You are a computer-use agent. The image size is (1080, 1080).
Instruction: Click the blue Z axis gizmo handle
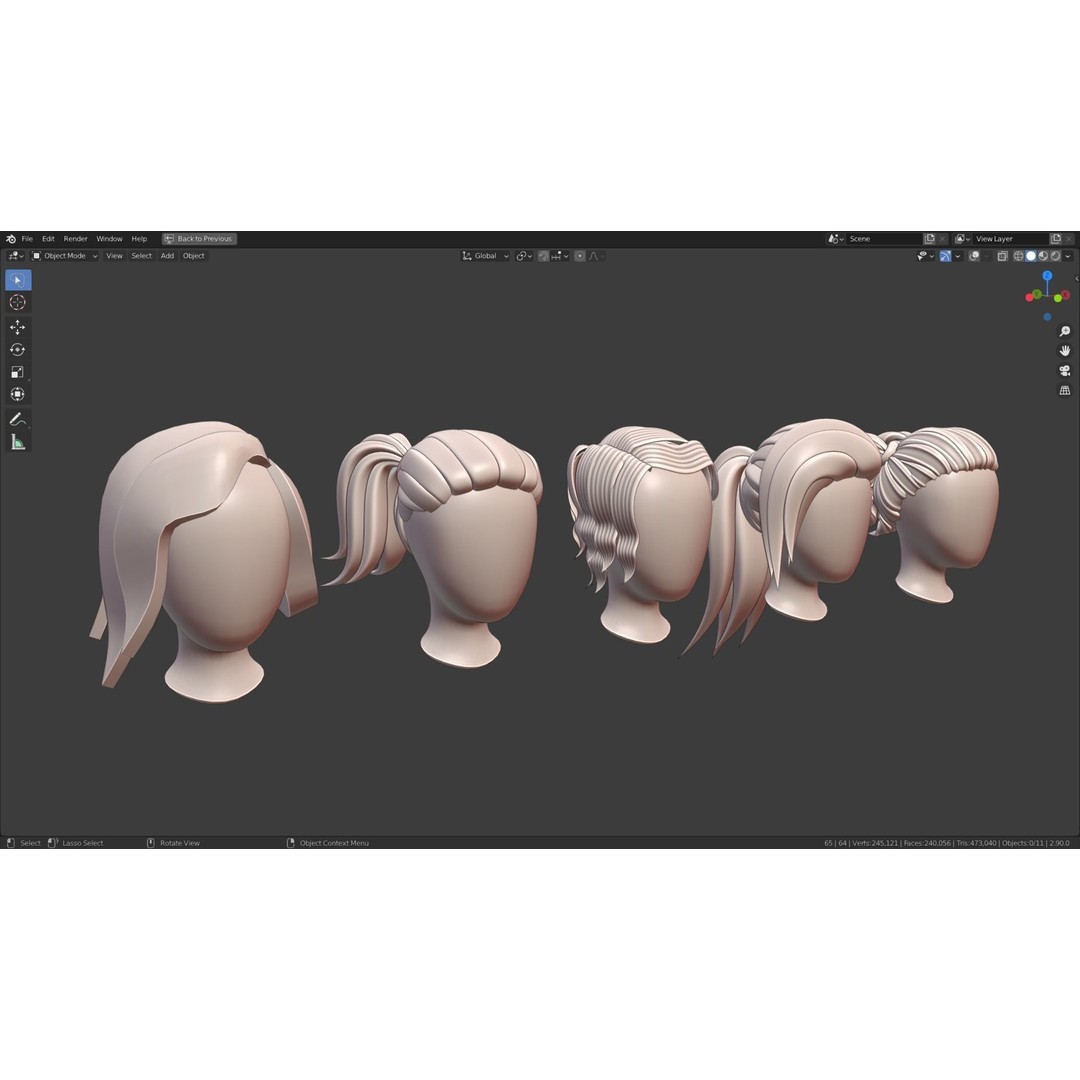(x=1047, y=276)
